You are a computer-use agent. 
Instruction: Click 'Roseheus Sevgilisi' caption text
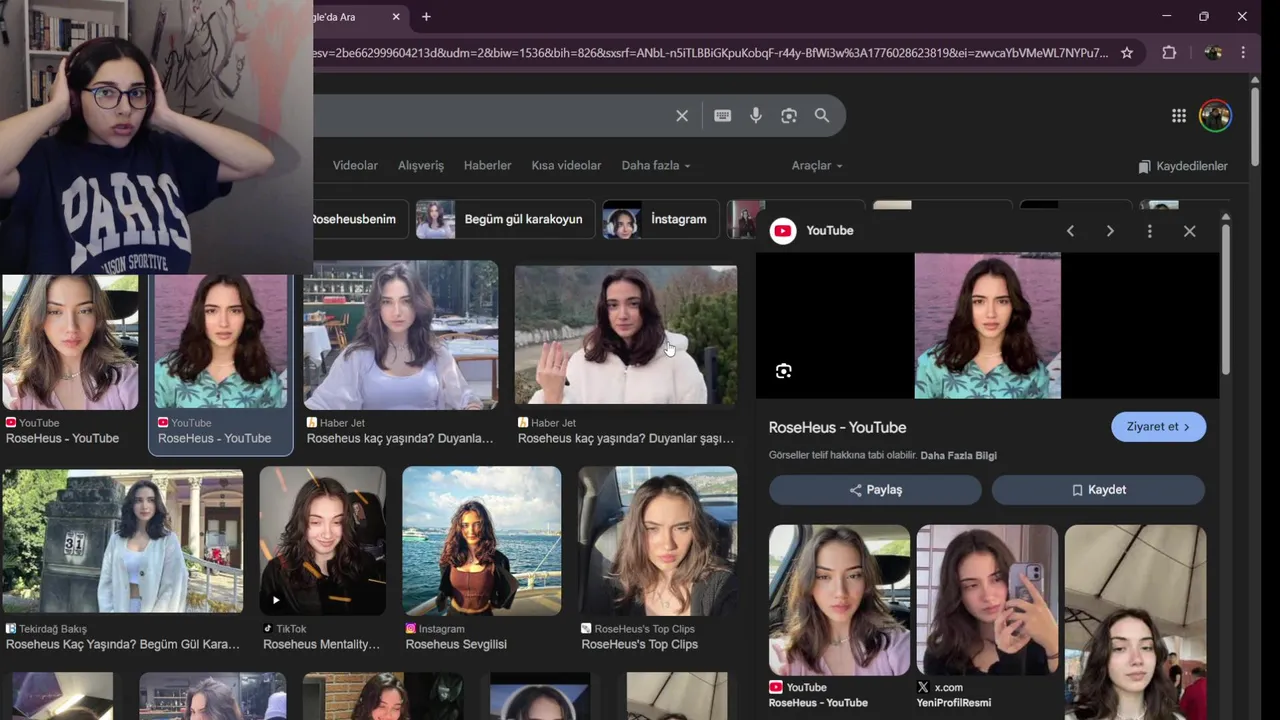(x=456, y=645)
